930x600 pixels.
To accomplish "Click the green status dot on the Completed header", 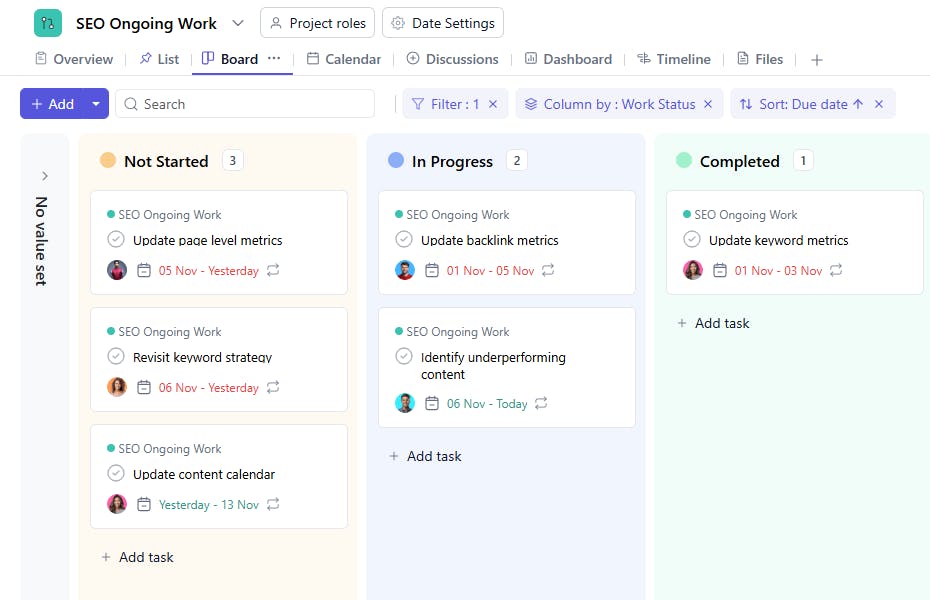I will (x=685, y=160).
